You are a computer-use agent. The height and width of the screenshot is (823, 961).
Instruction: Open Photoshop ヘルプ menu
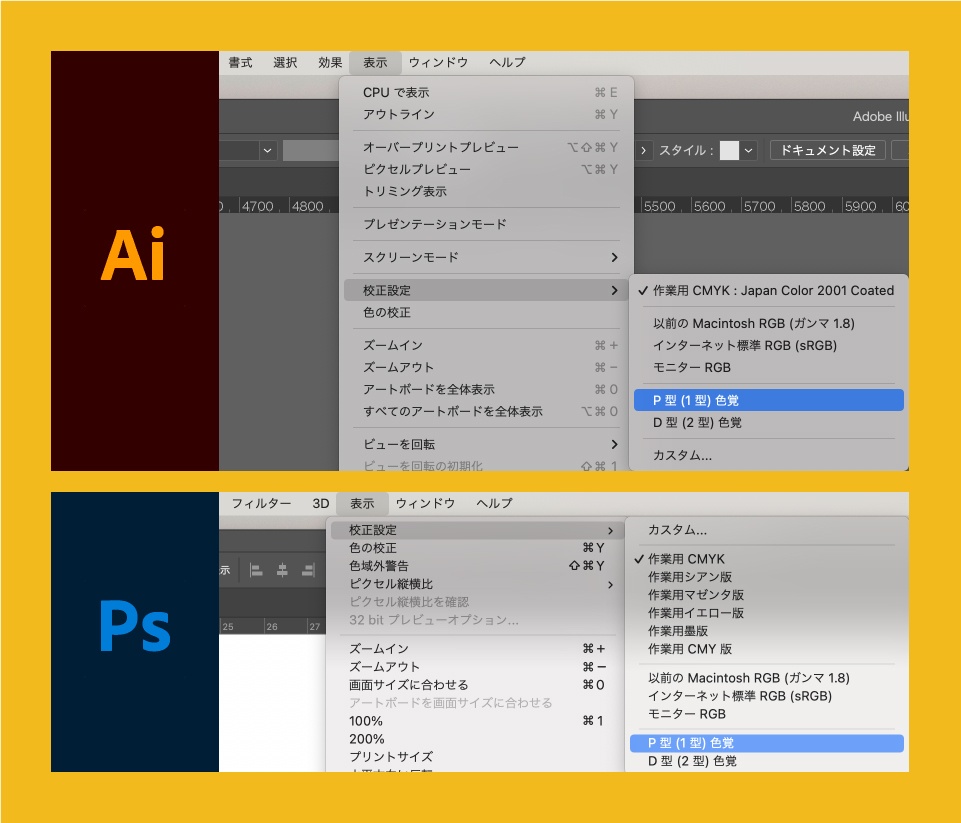pyautogui.click(x=494, y=504)
